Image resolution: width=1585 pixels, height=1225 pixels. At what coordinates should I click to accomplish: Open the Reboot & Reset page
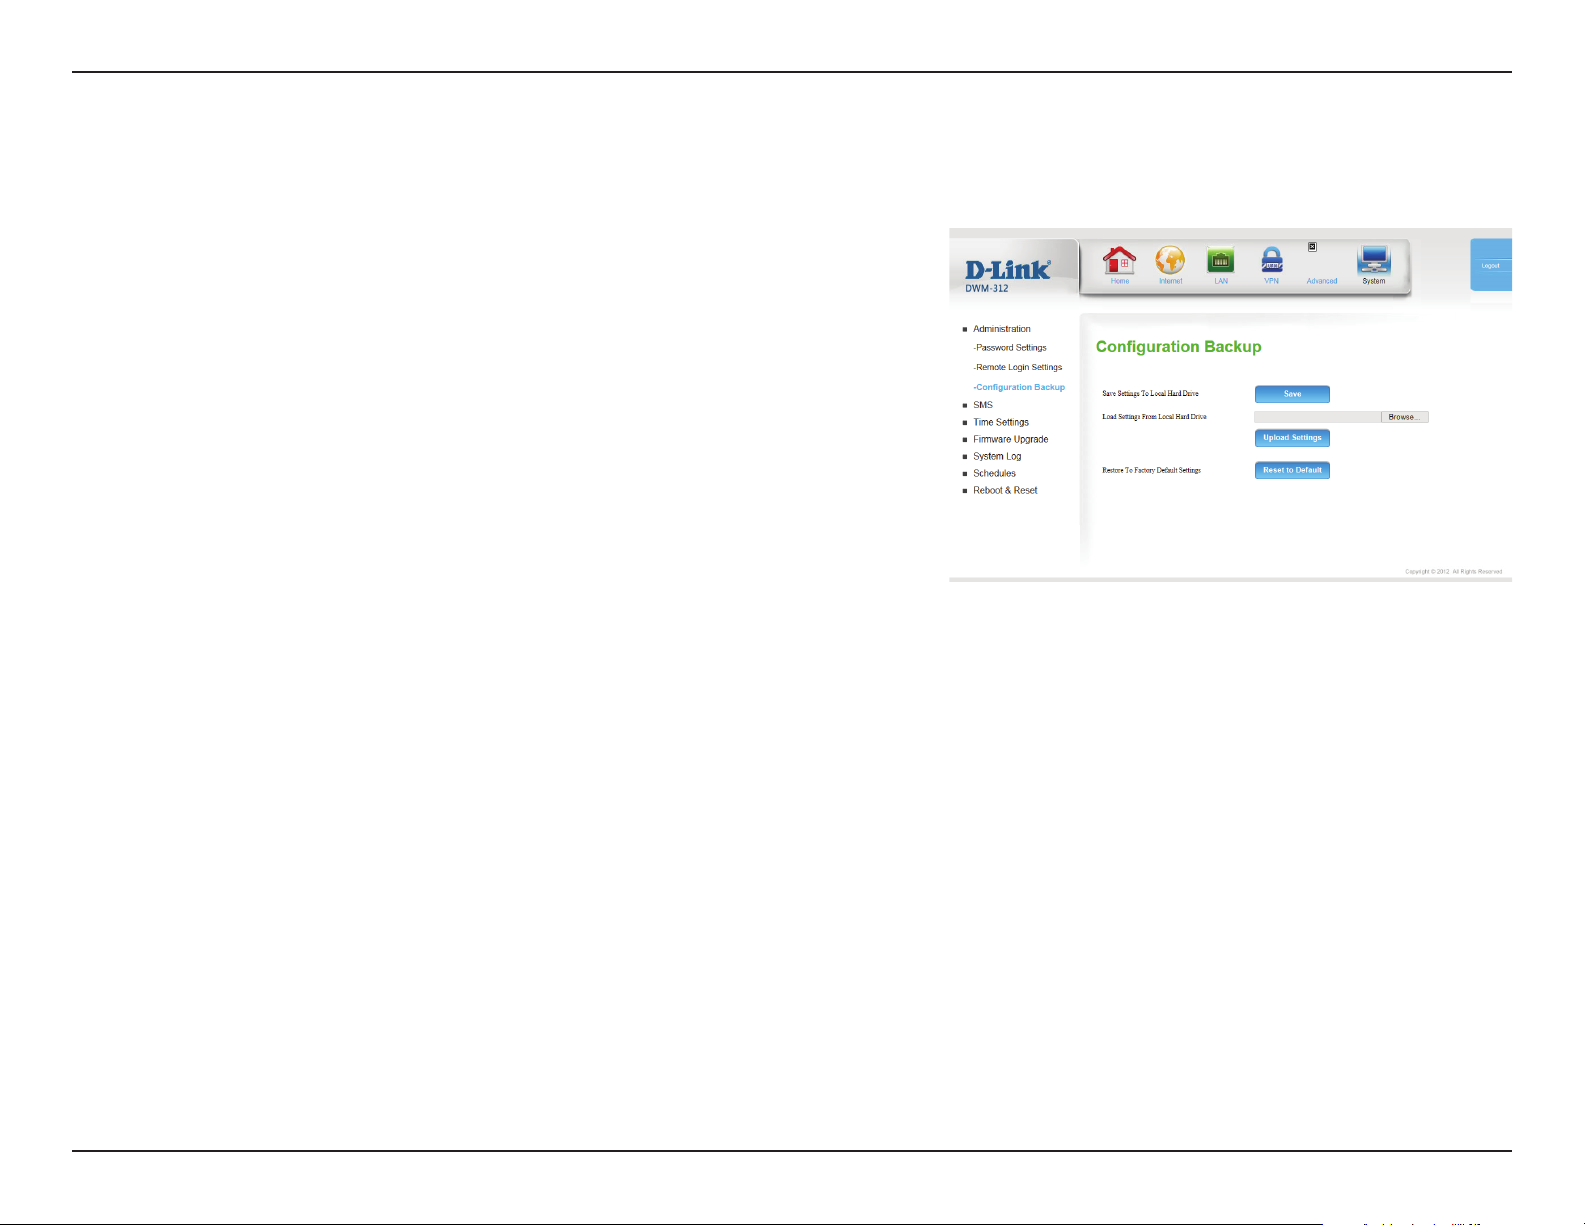coord(1005,490)
